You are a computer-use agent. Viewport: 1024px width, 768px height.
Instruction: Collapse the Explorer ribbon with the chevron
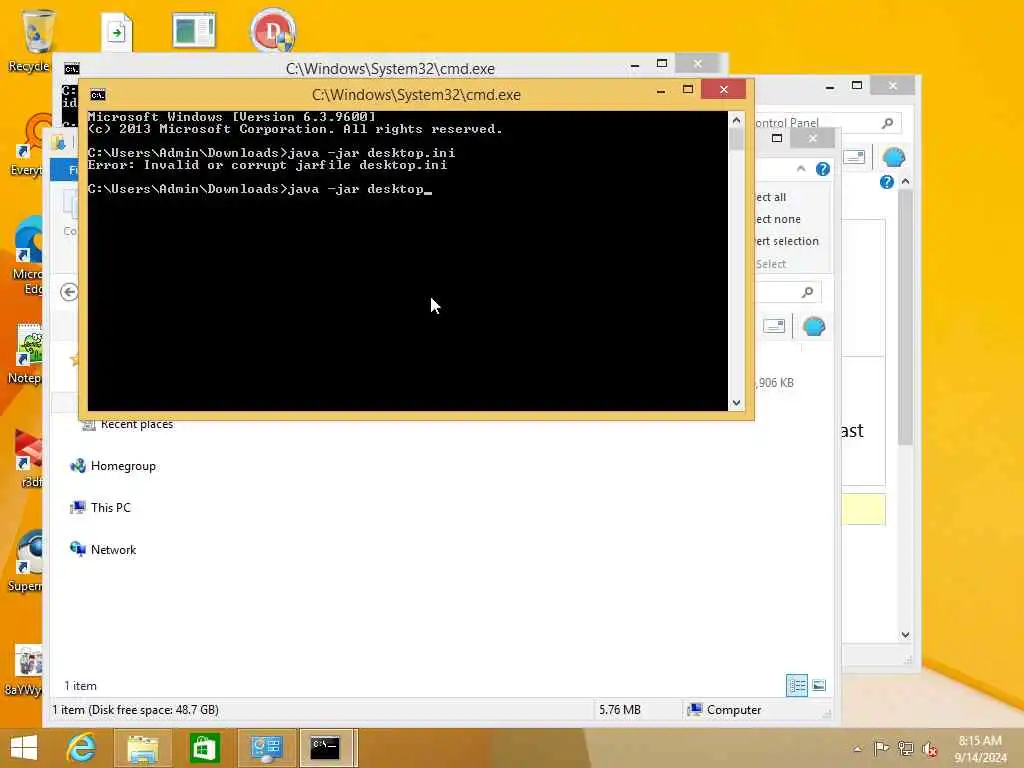tap(801, 169)
